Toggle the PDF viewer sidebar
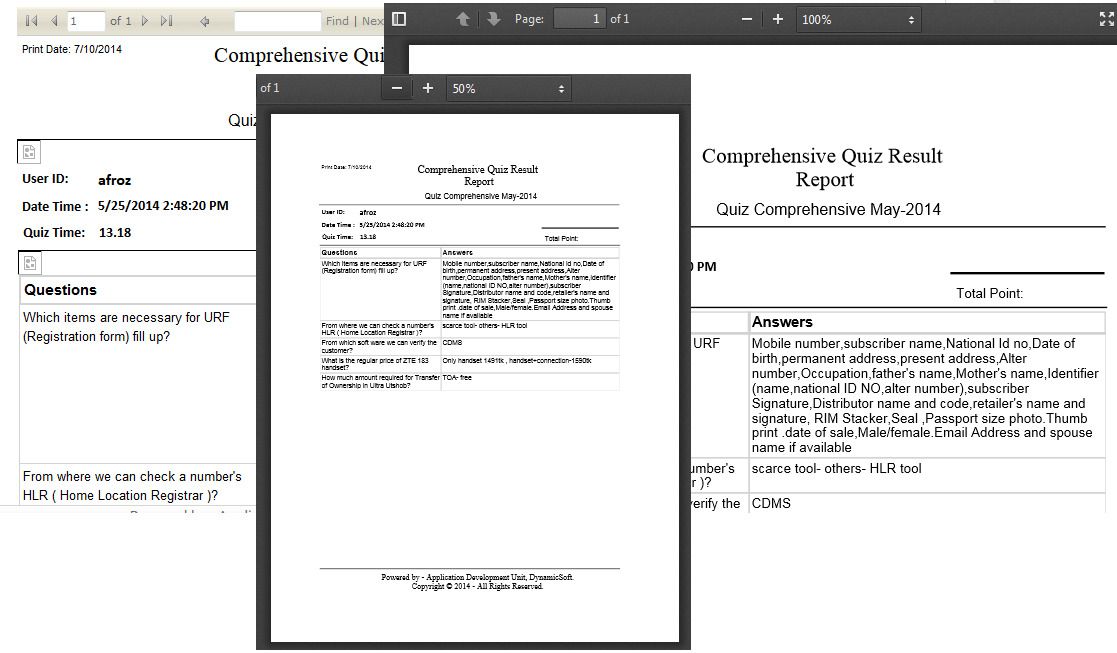The height and width of the screenshot is (653, 1117). [x=399, y=19]
